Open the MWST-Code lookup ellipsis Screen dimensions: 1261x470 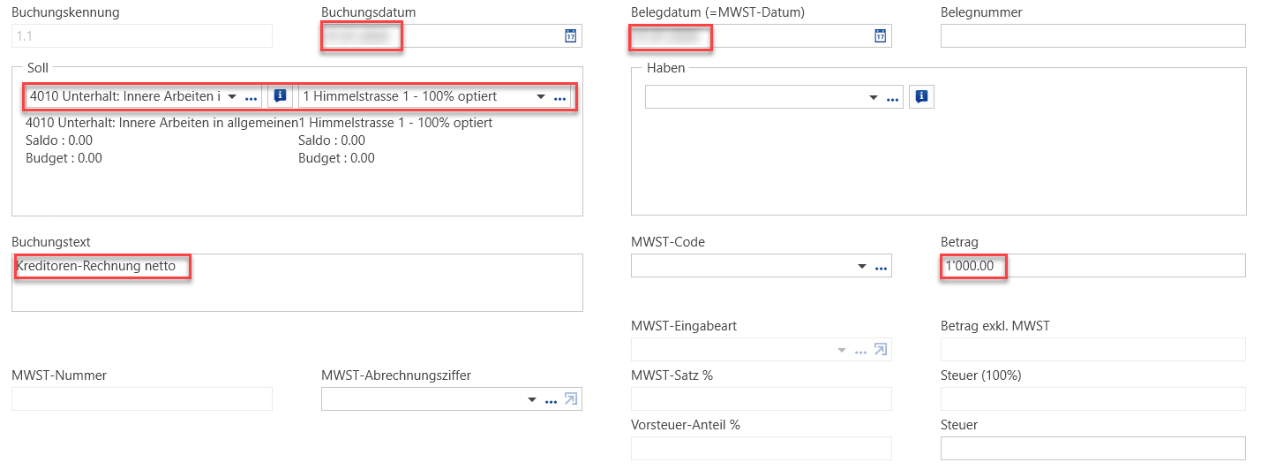coord(881,266)
